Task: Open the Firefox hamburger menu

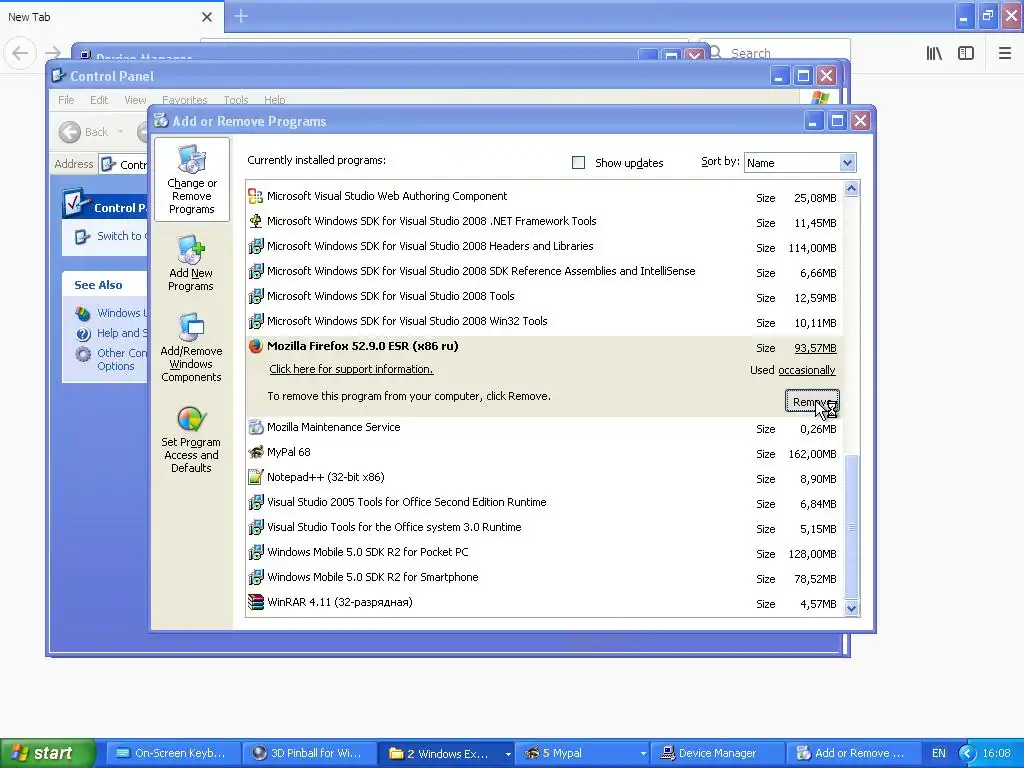Action: click(x=1005, y=53)
